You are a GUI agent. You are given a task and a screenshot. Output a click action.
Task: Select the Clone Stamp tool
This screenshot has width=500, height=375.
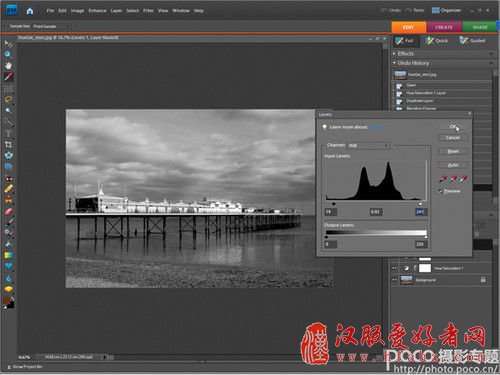[8, 200]
